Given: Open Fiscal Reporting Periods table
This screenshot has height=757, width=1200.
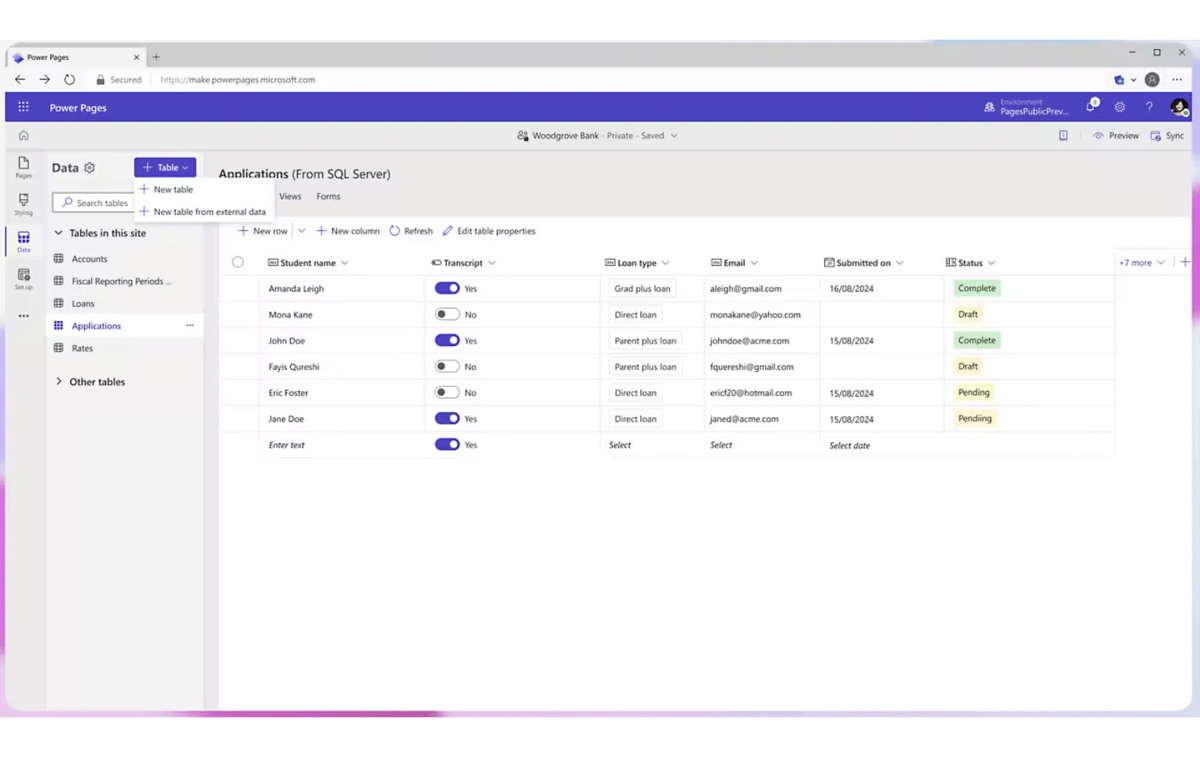Looking at the screenshot, I should click(x=124, y=281).
